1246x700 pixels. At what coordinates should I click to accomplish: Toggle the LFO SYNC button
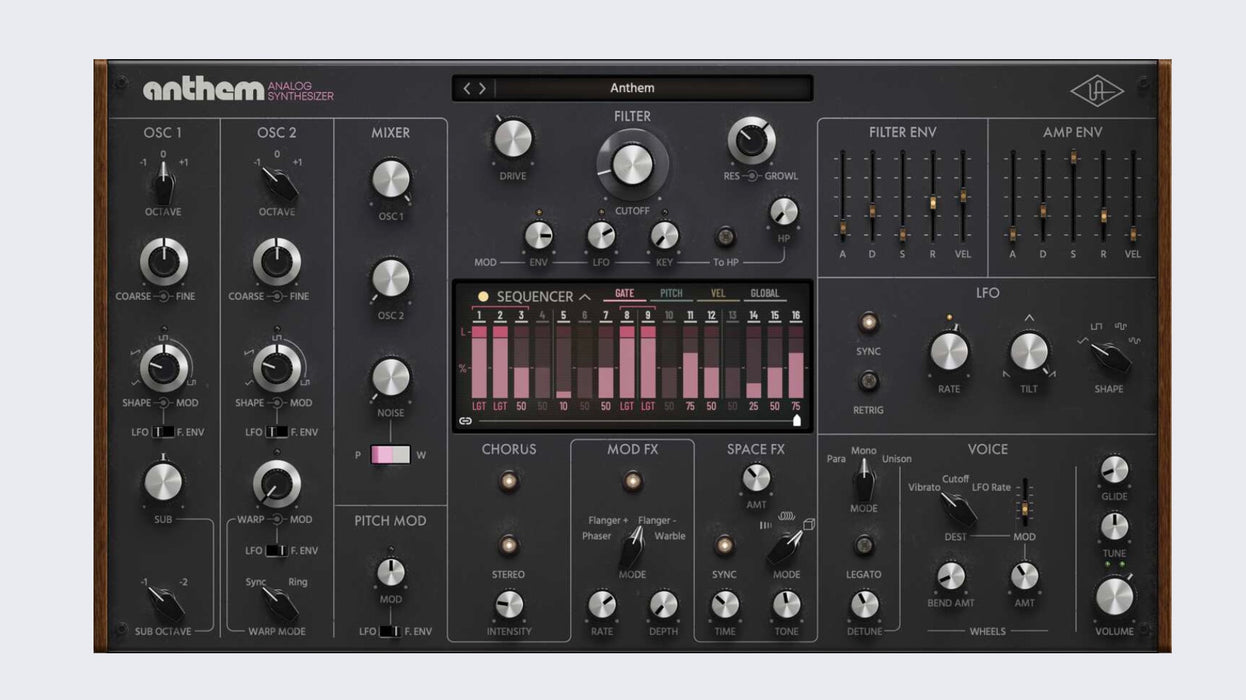[x=869, y=322]
